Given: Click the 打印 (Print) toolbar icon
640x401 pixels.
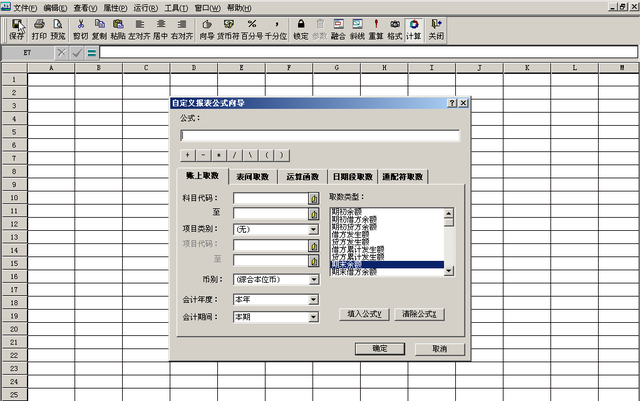Looking at the screenshot, I should click(39, 29).
